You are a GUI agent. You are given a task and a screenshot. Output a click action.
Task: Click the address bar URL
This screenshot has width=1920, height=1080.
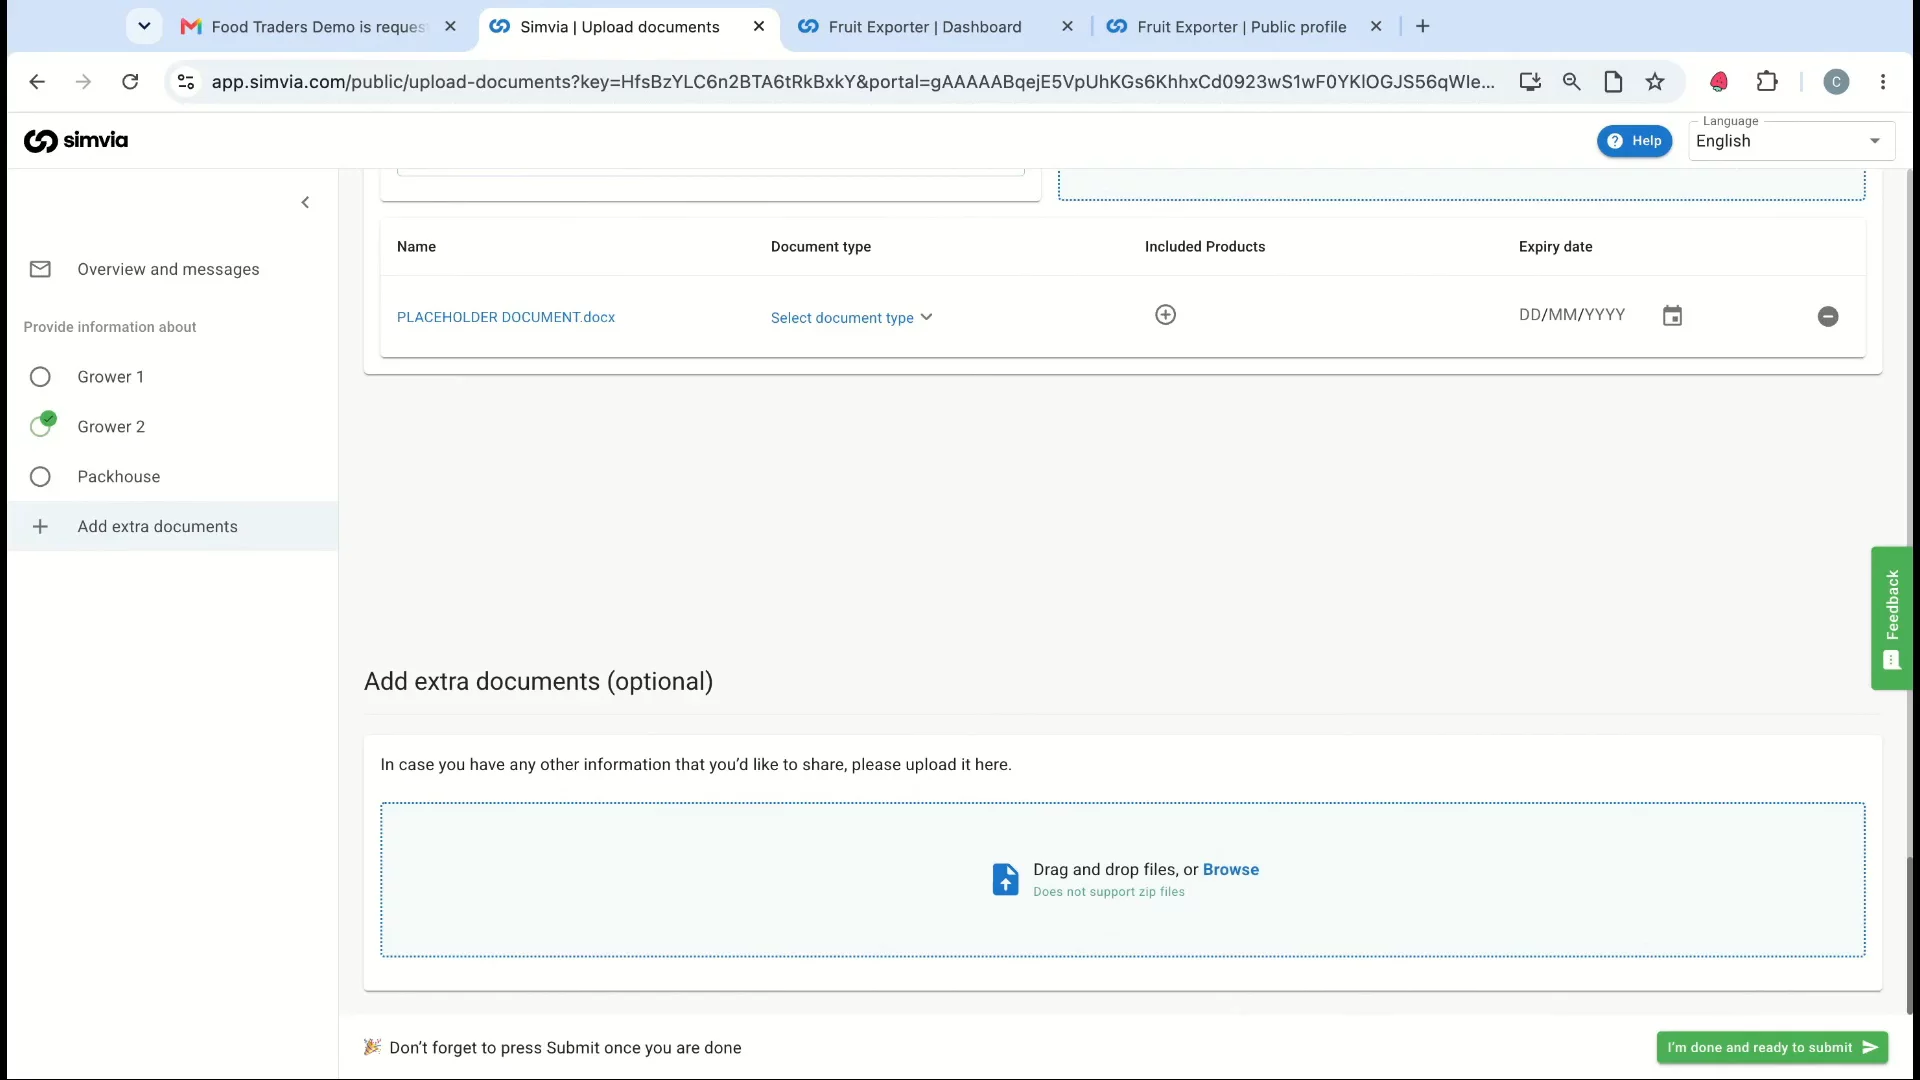(x=853, y=82)
